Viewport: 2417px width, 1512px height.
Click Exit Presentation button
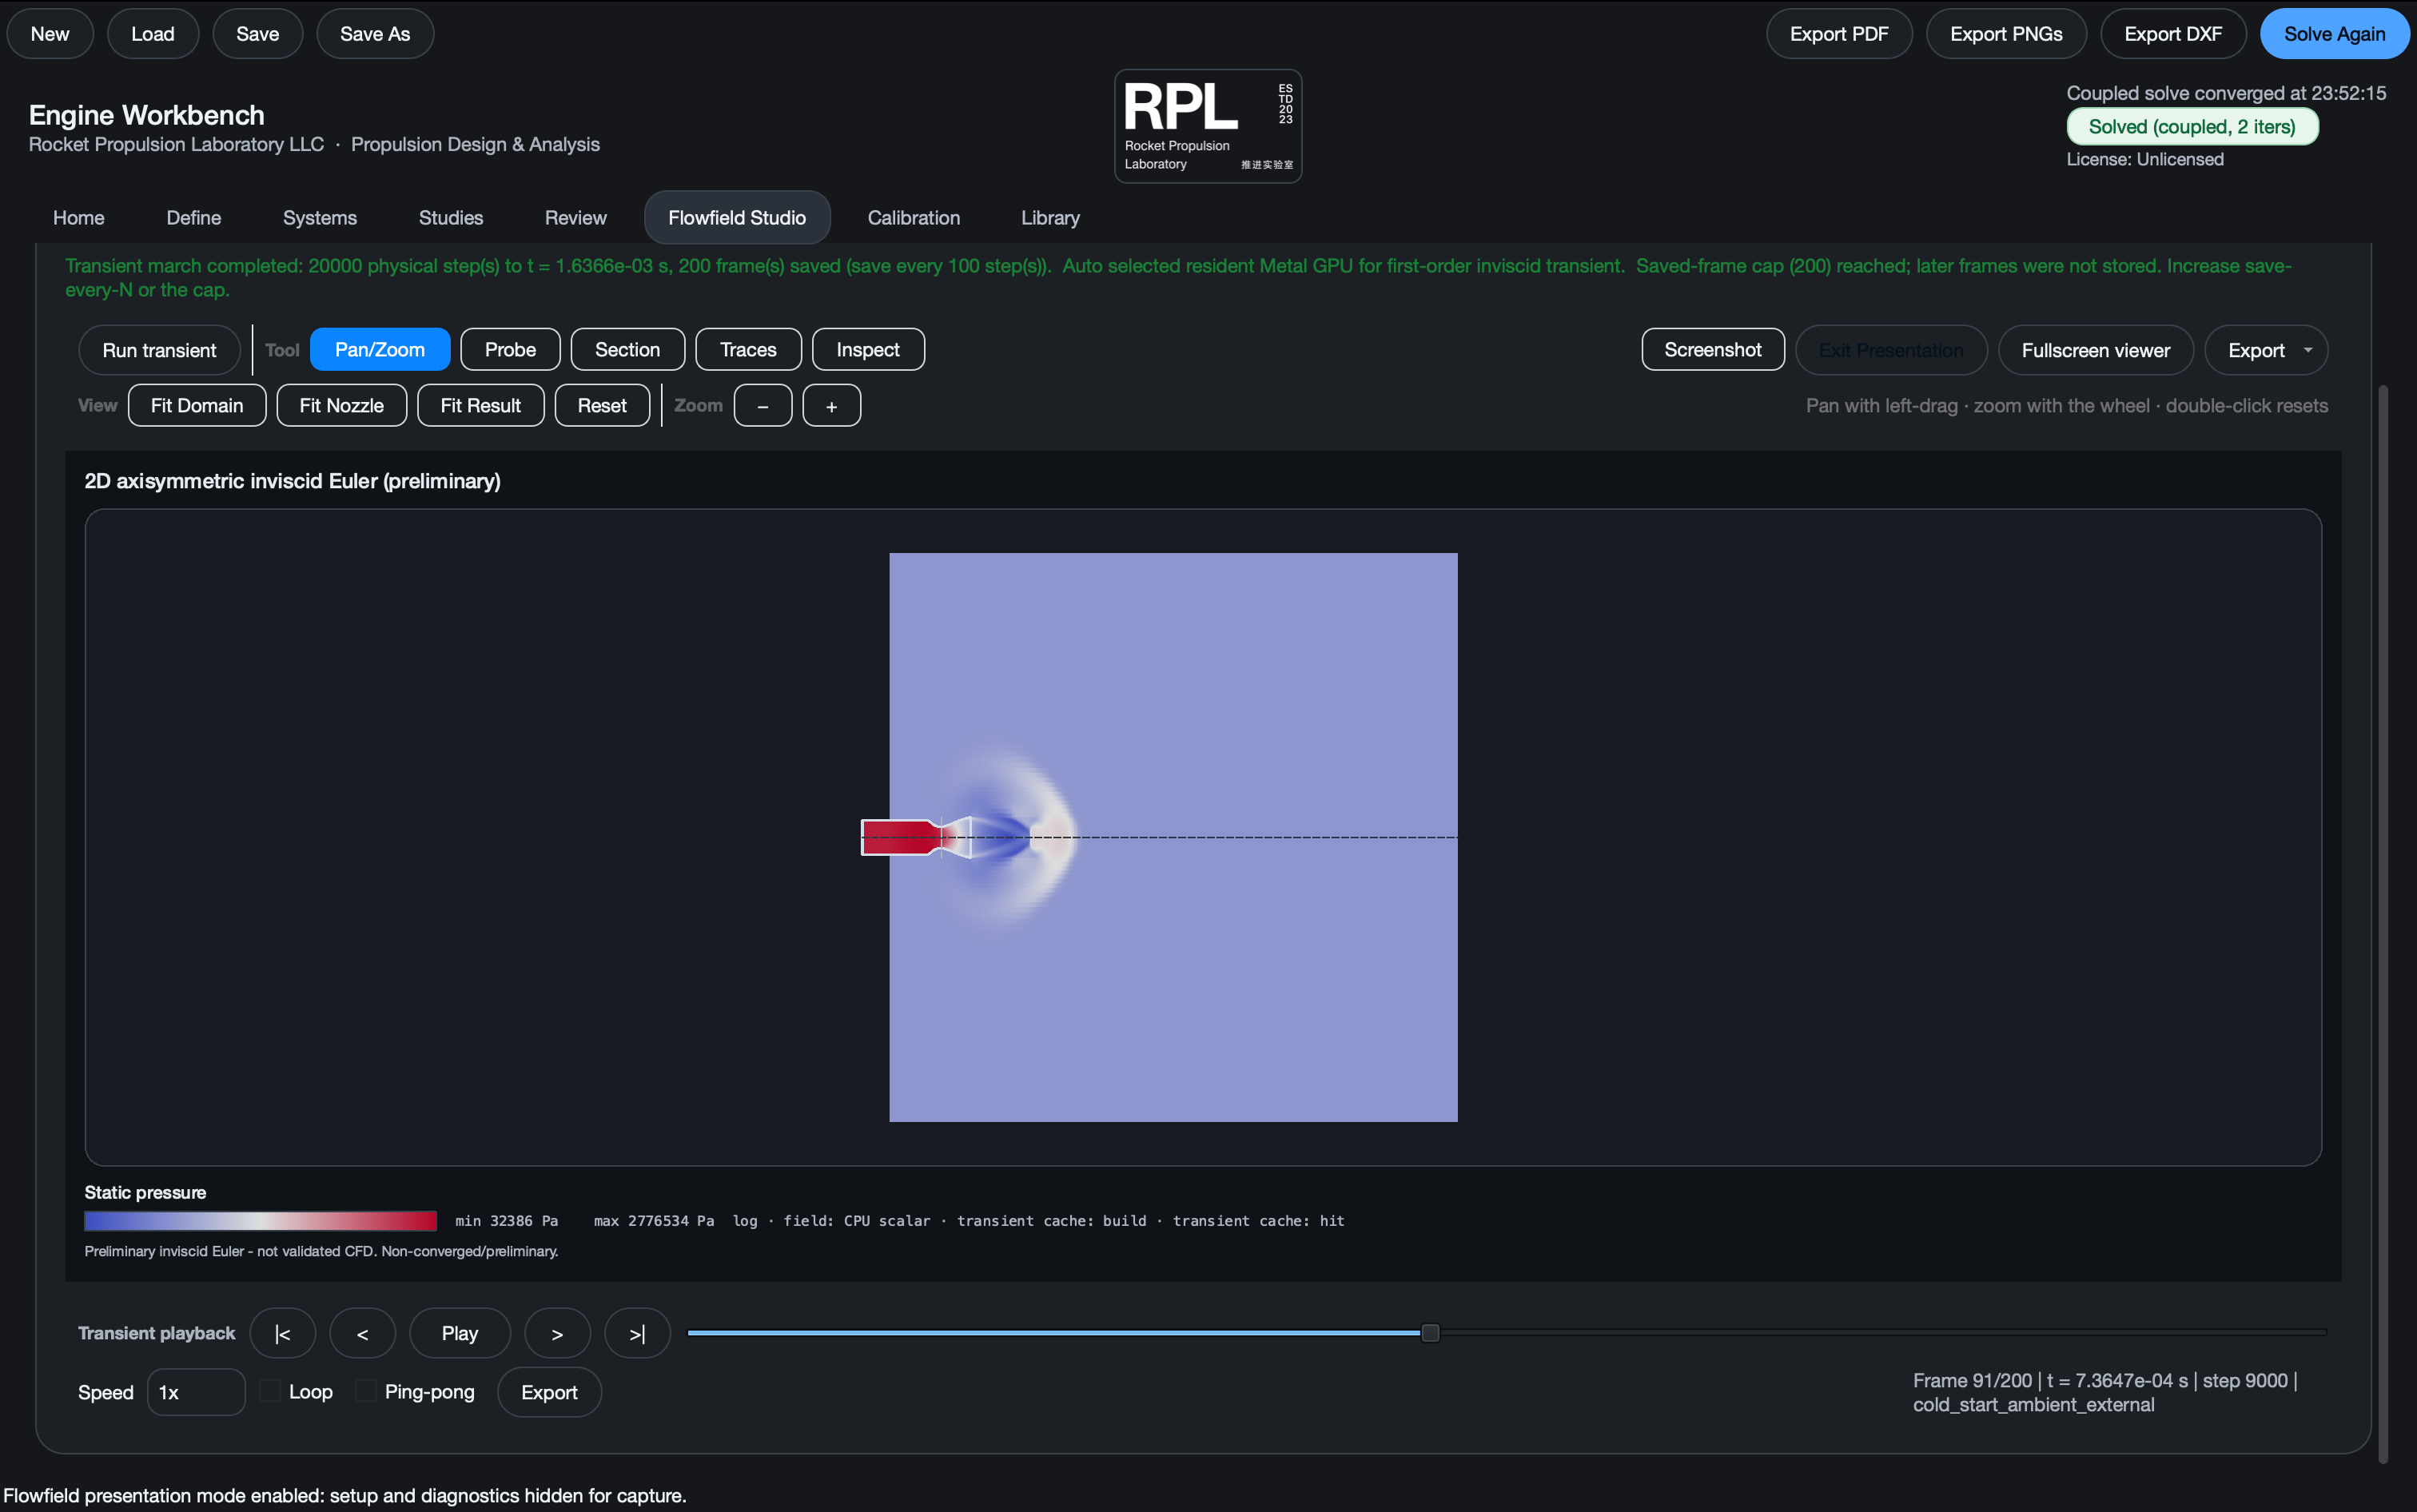[1891, 350]
